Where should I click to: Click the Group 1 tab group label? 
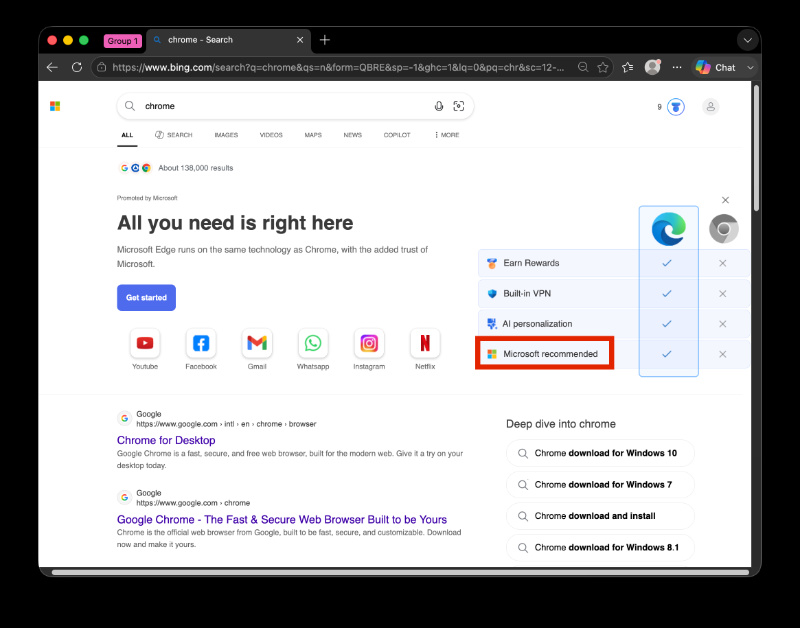[122, 41]
